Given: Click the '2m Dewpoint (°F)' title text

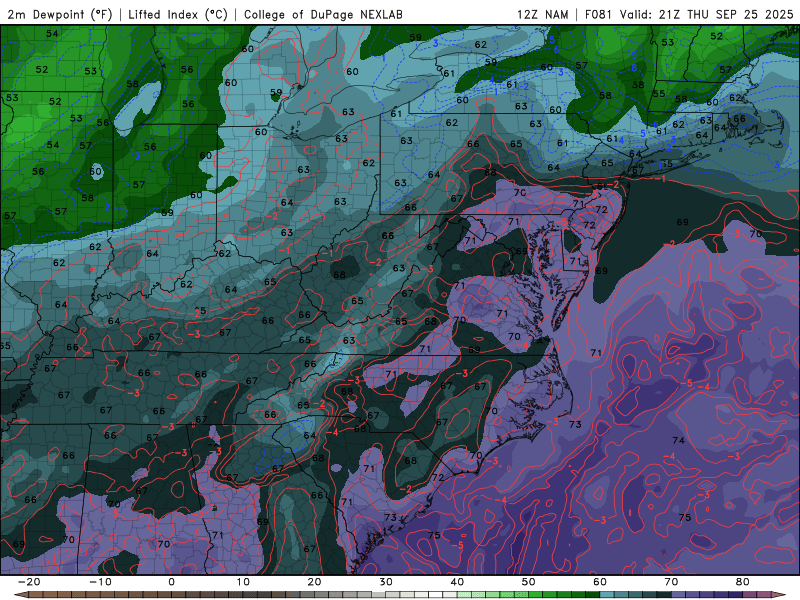Looking at the screenshot, I should tap(59, 15).
